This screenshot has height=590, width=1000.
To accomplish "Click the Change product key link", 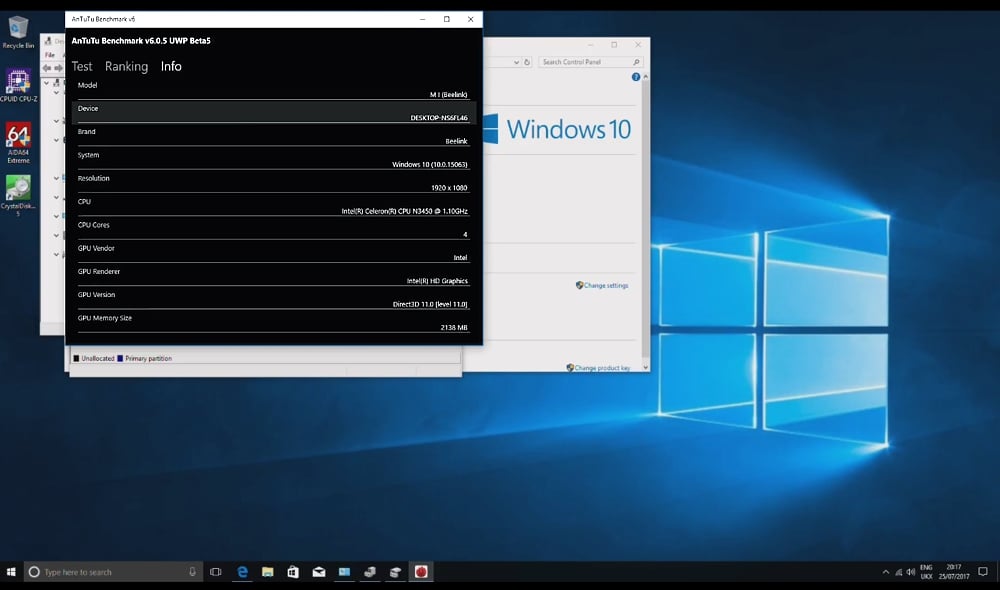I will click(602, 368).
